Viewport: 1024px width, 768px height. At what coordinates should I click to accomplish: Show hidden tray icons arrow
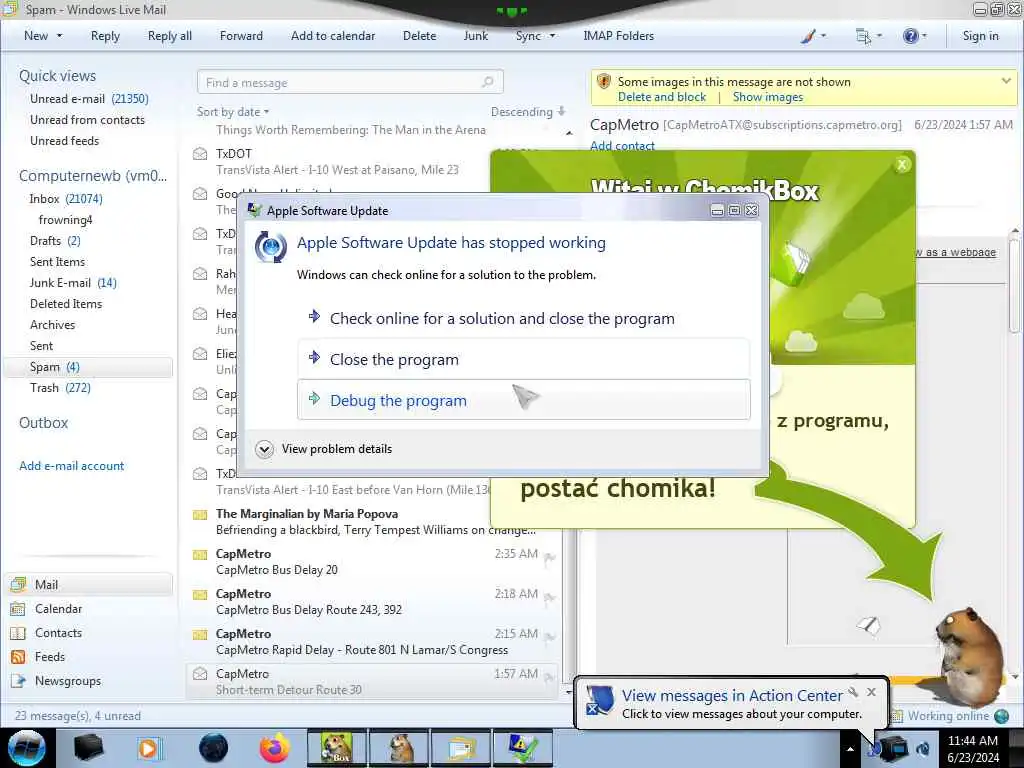tap(850, 749)
